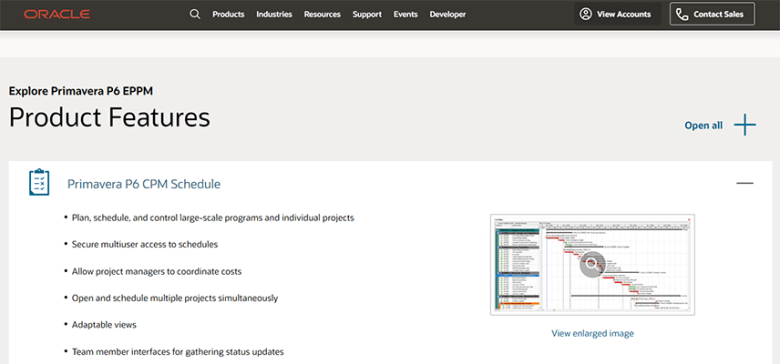Click the Open all link
This screenshot has height=364, width=780.
coord(703,125)
